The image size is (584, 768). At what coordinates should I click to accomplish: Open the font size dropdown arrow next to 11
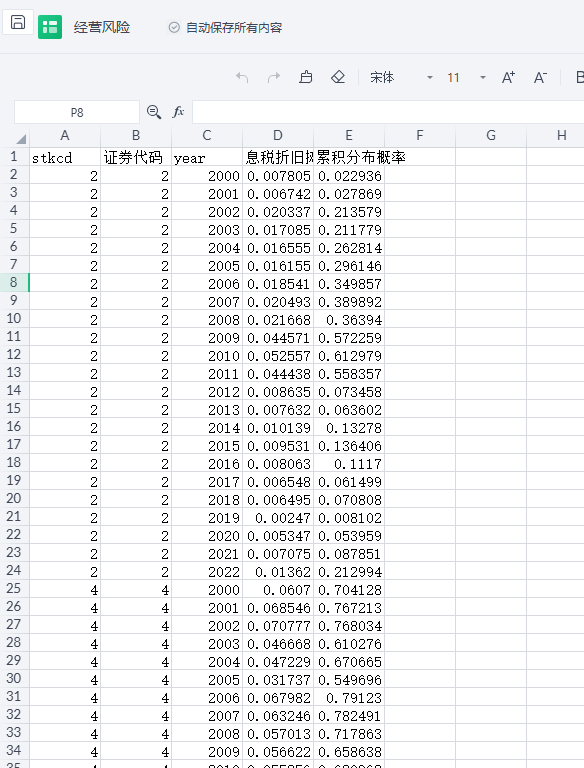tap(483, 77)
